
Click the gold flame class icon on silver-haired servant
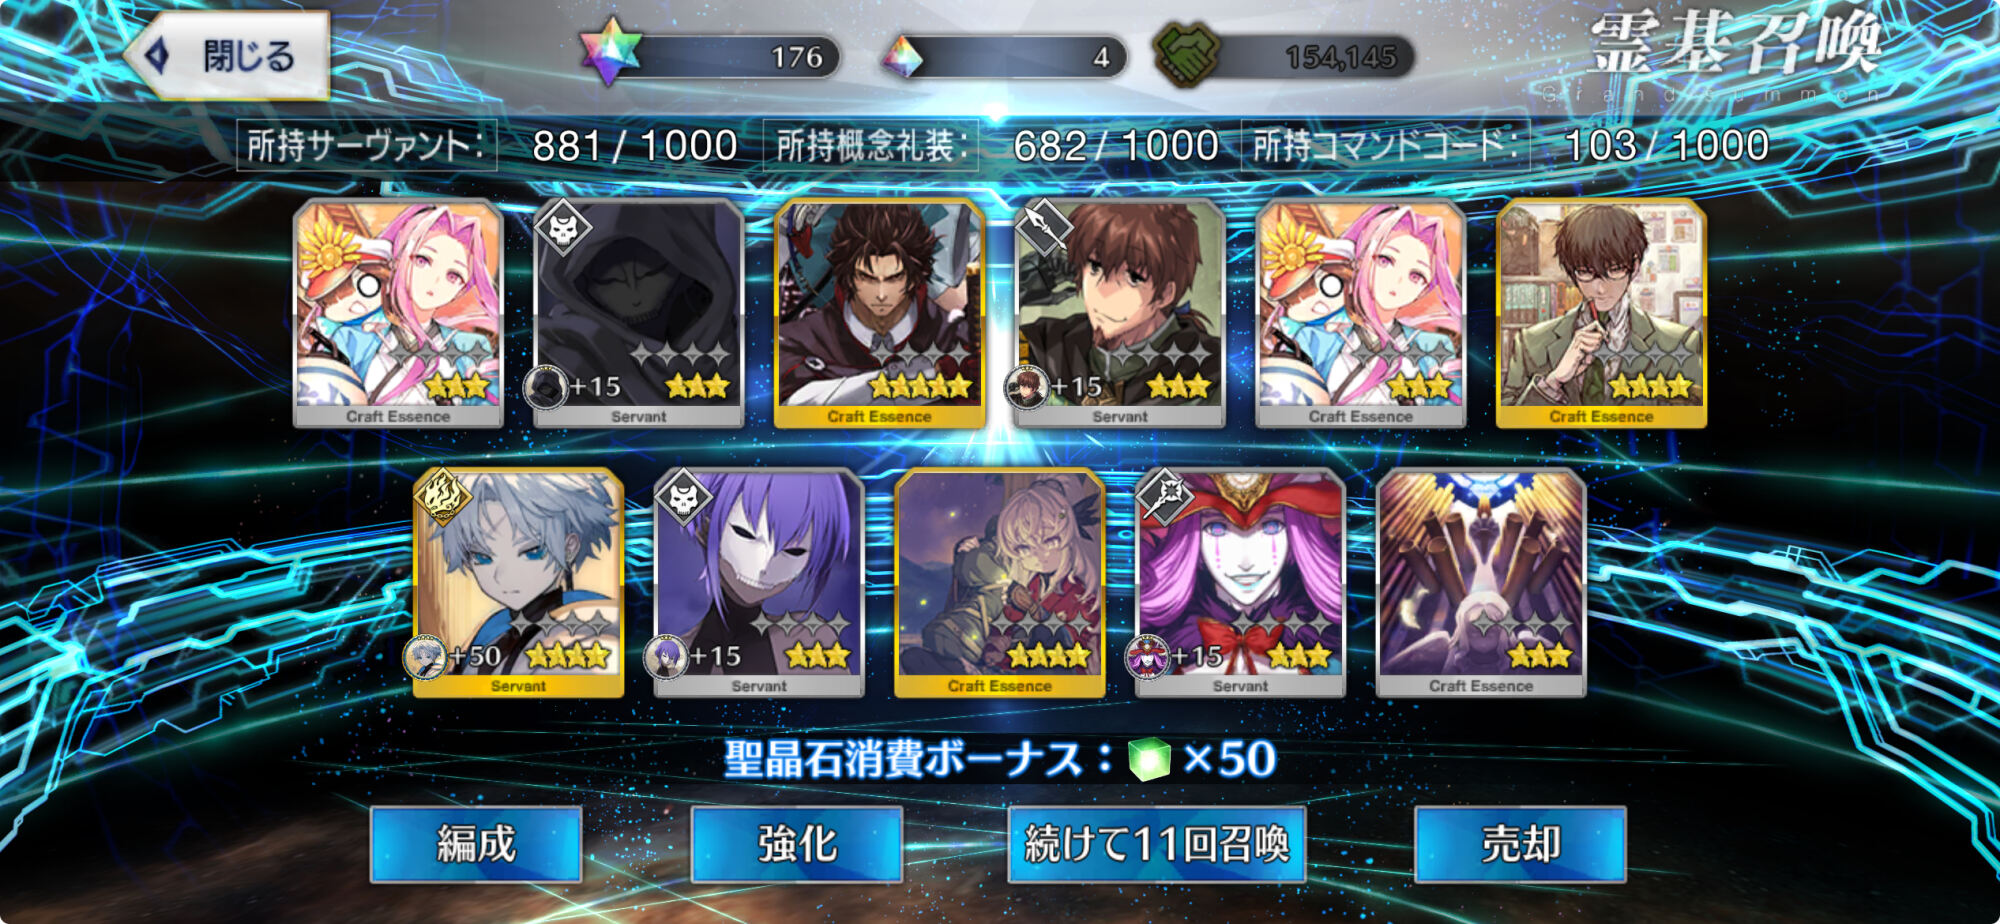pos(442,497)
